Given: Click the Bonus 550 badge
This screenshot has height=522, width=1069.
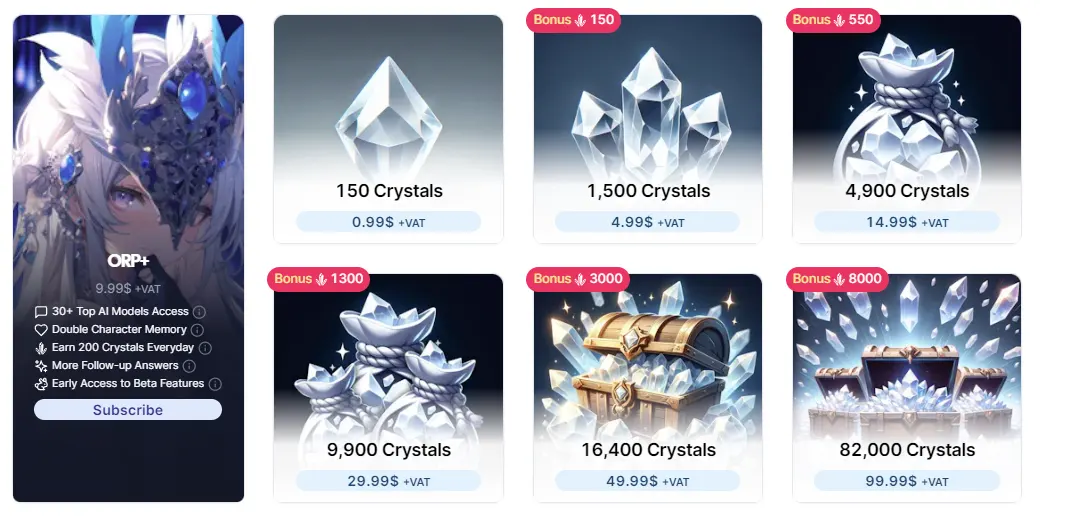Looking at the screenshot, I should pyautogui.click(x=833, y=20).
